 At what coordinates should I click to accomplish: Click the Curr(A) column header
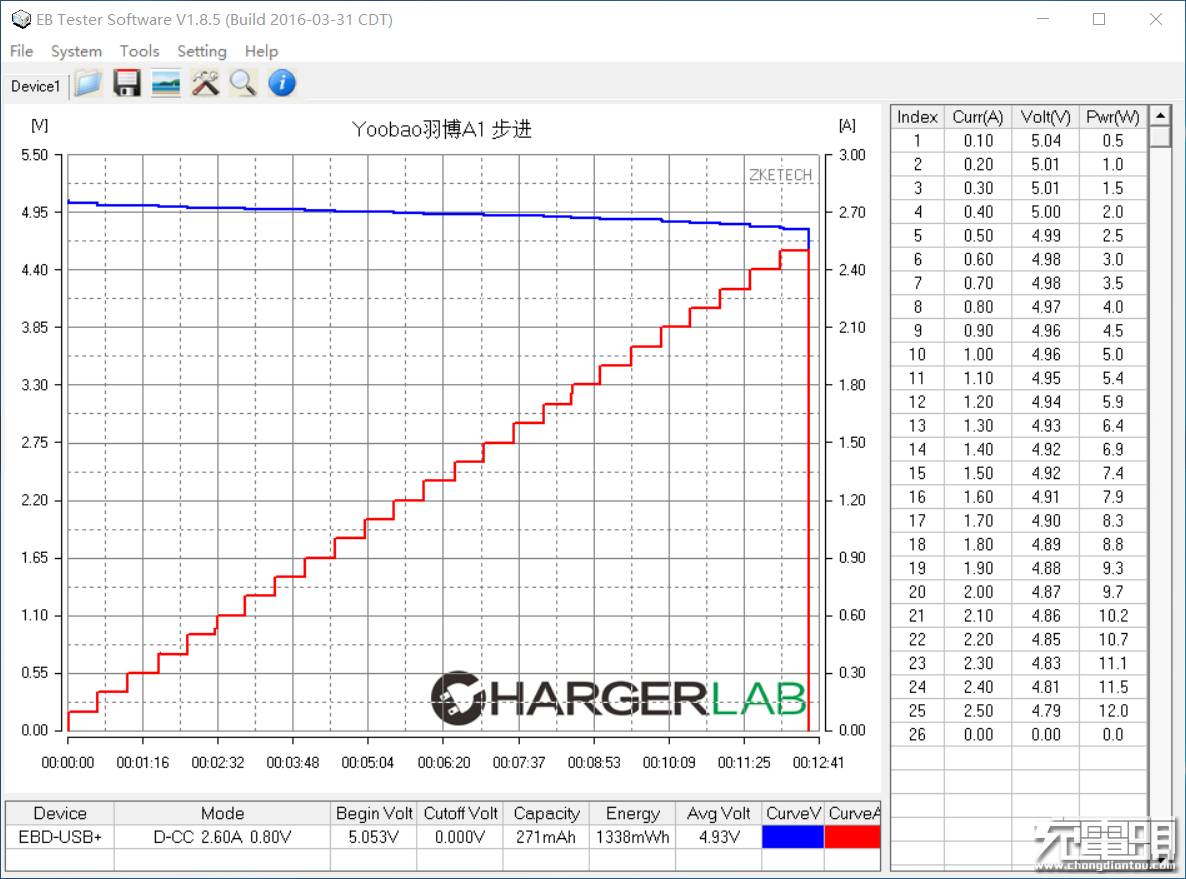(977, 116)
